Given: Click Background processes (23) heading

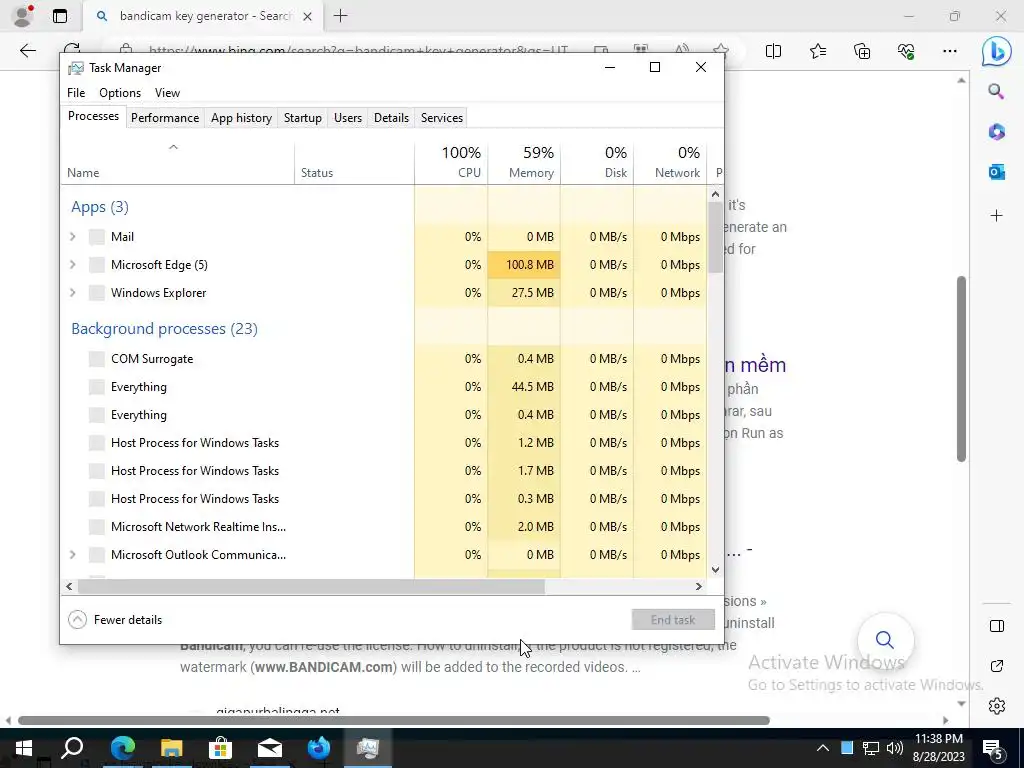Looking at the screenshot, I should point(165,328).
